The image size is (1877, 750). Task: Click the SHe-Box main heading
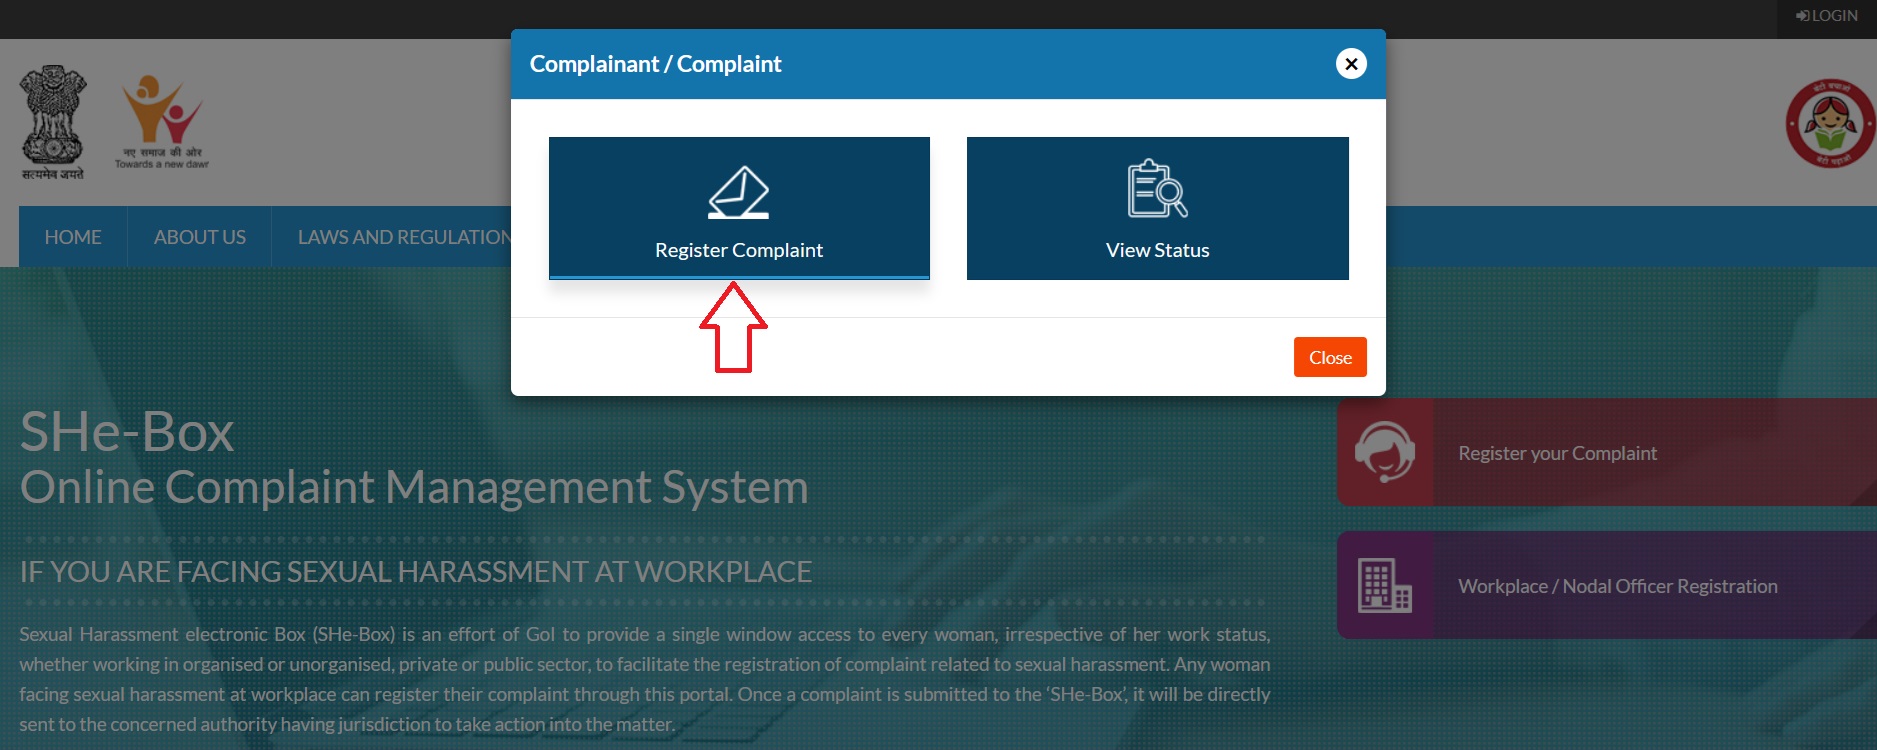click(127, 432)
